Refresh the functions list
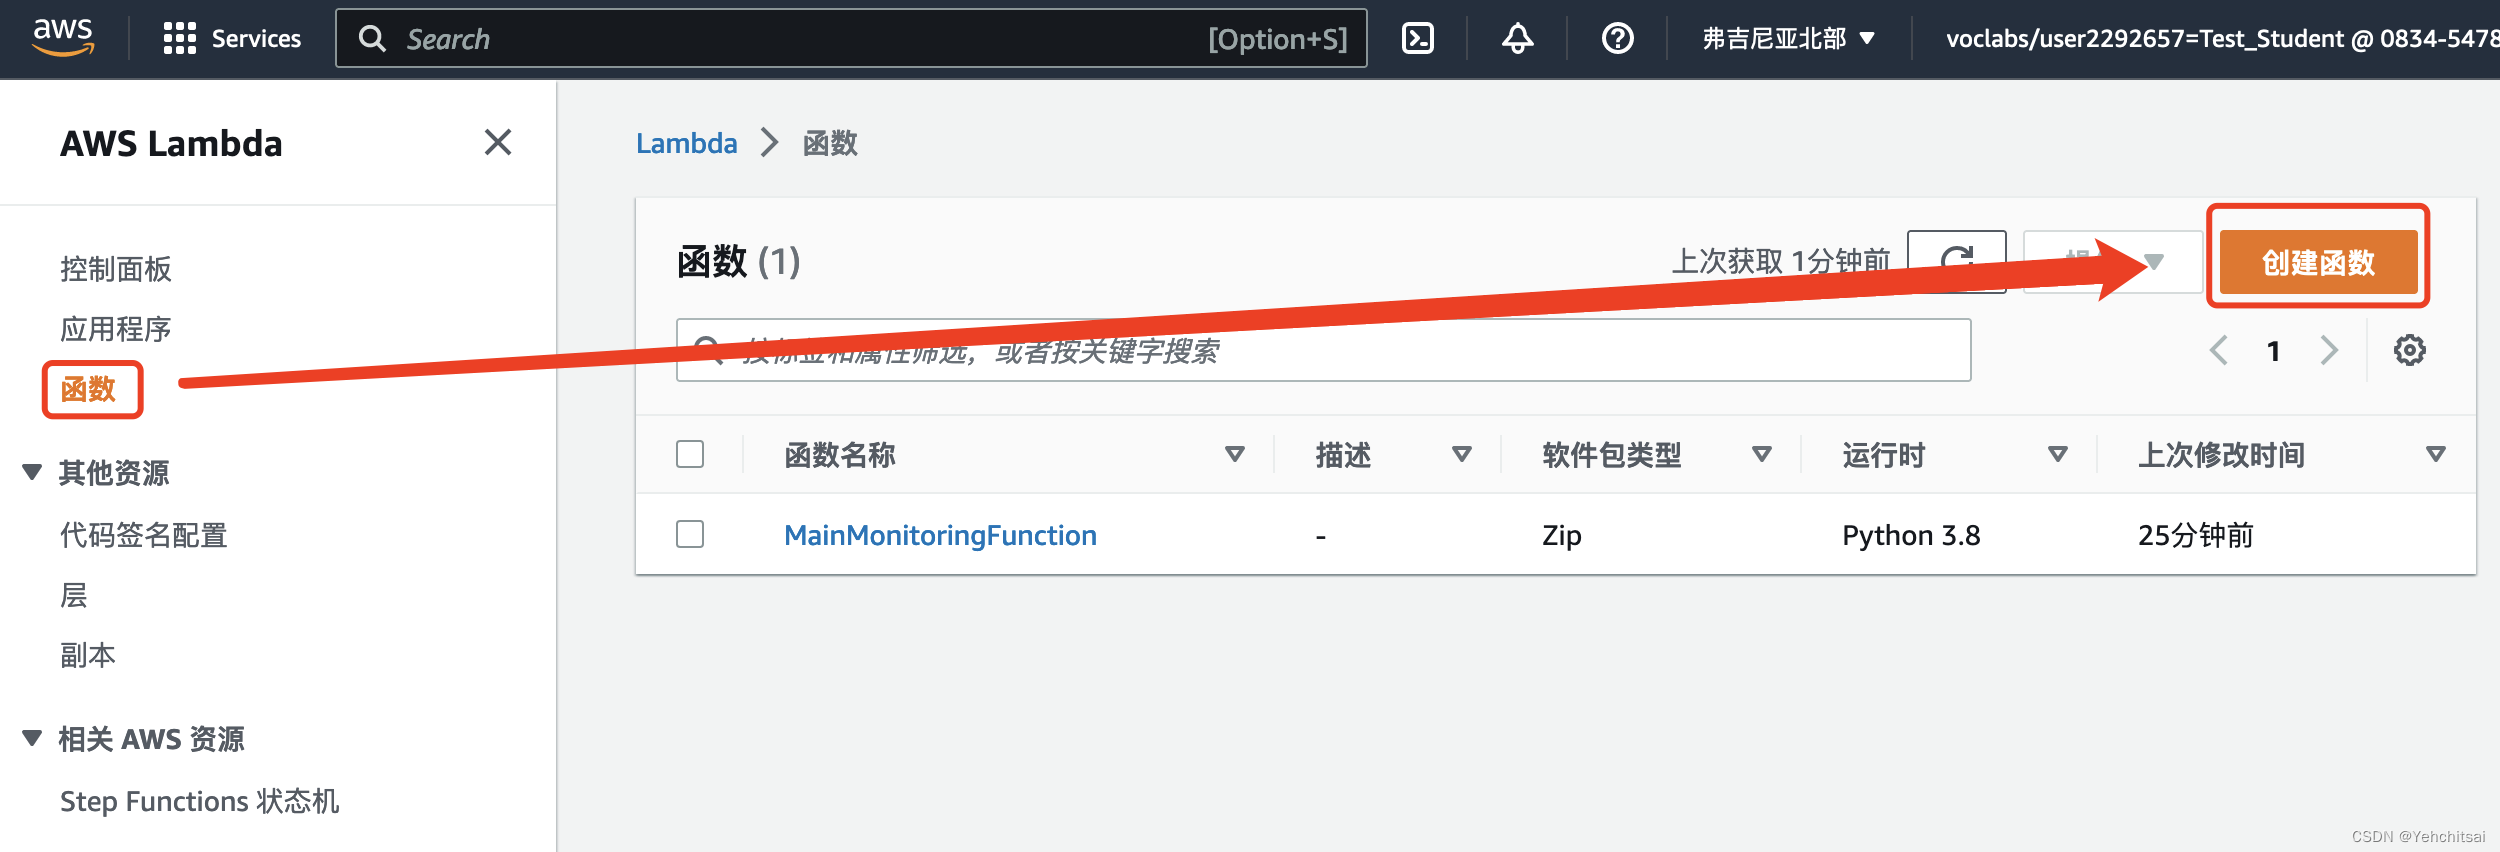The height and width of the screenshot is (852, 2500). point(1956,262)
